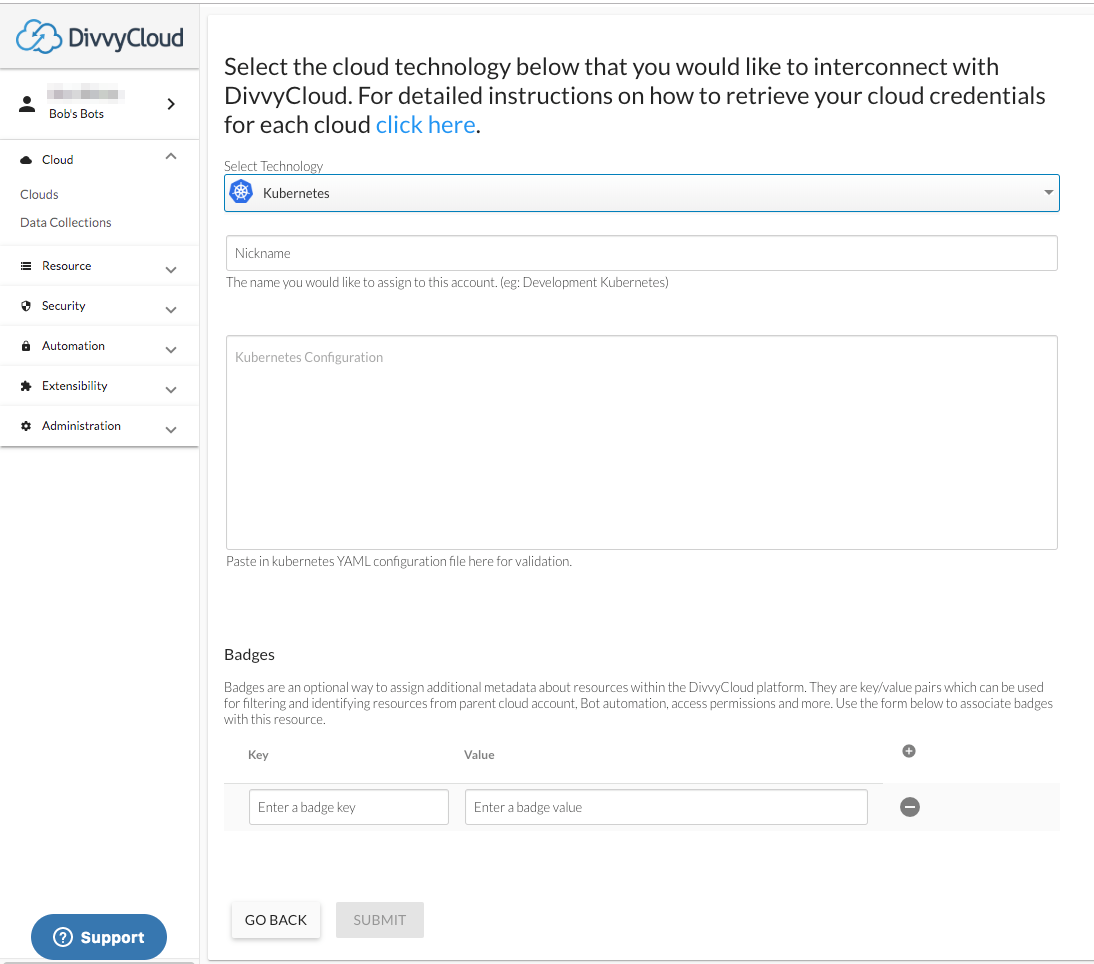The height and width of the screenshot is (964, 1094).
Task: Open the Select Technology dropdown arrow
Action: click(1048, 193)
